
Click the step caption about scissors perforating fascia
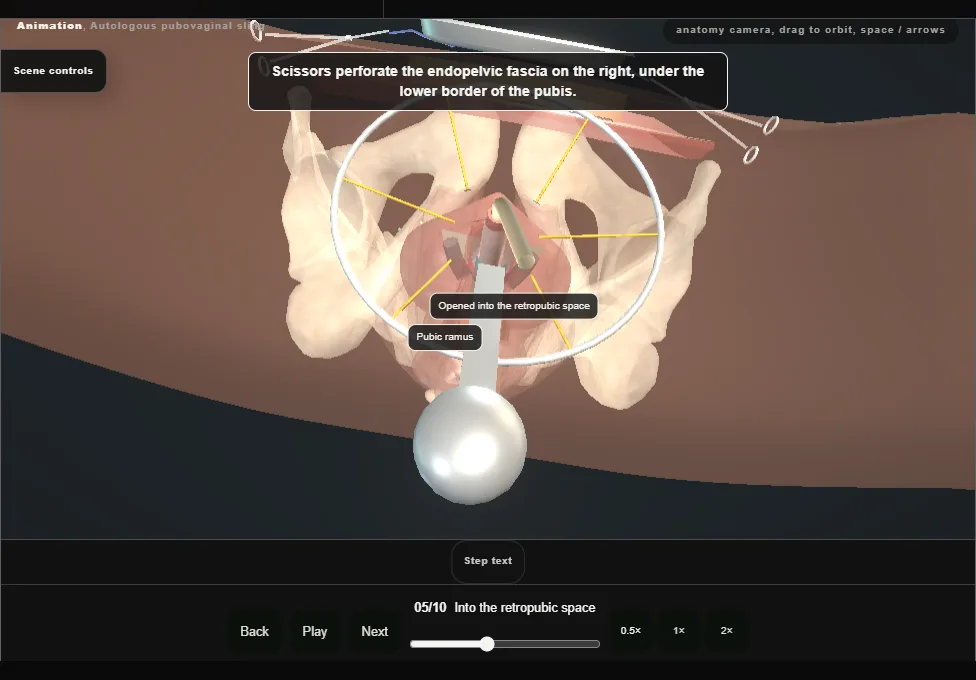488,82
